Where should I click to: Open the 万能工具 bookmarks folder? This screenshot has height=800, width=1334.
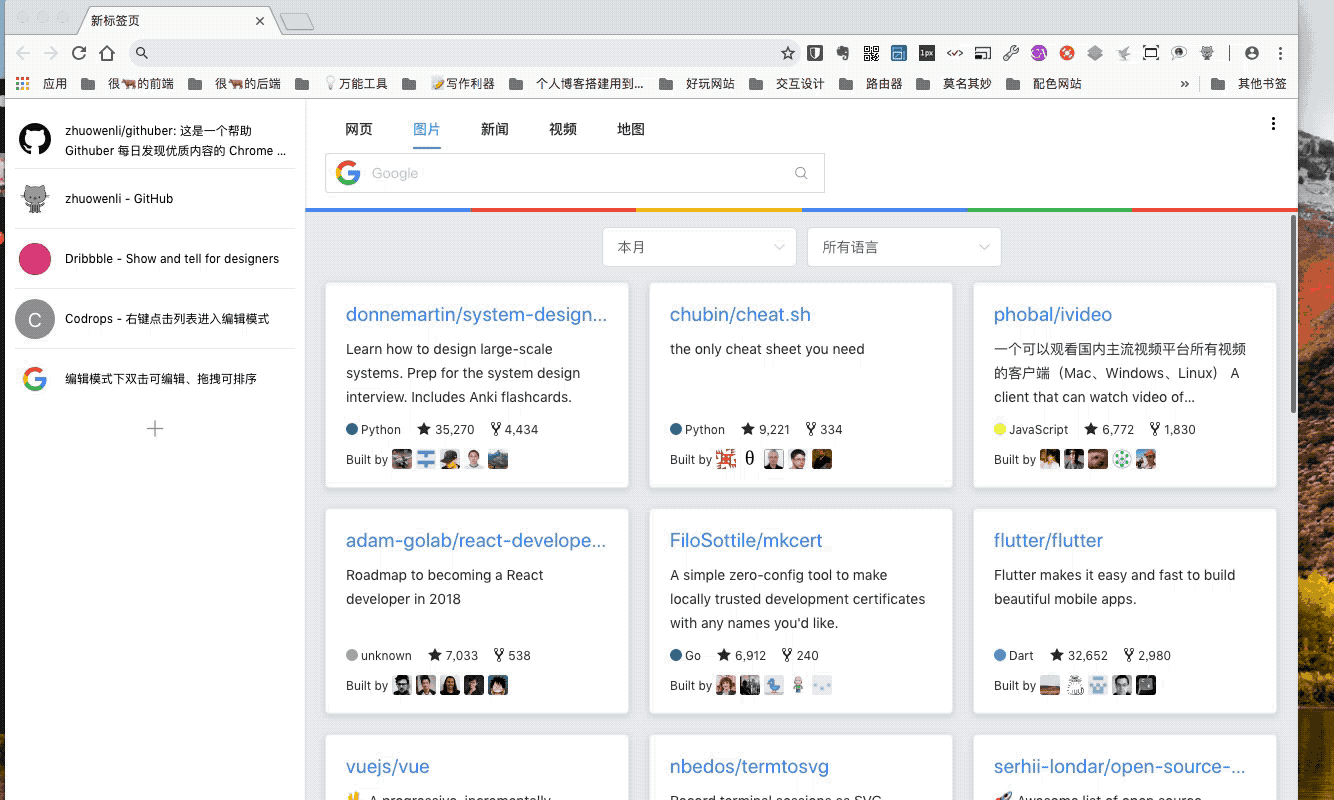click(x=341, y=84)
